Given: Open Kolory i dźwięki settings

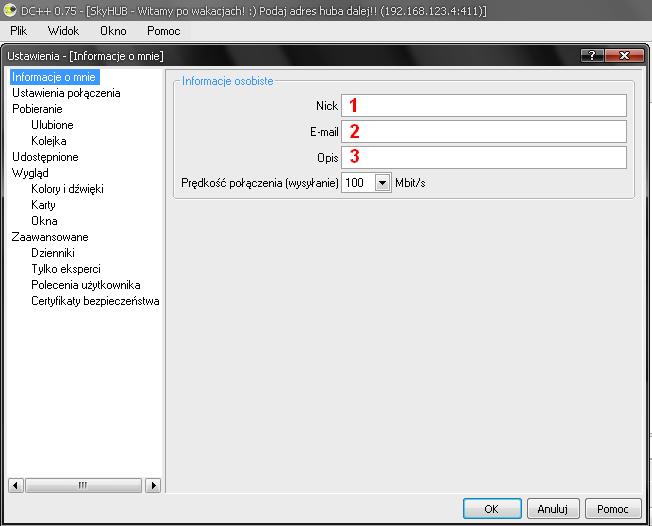Looking at the screenshot, I should 67,189.
